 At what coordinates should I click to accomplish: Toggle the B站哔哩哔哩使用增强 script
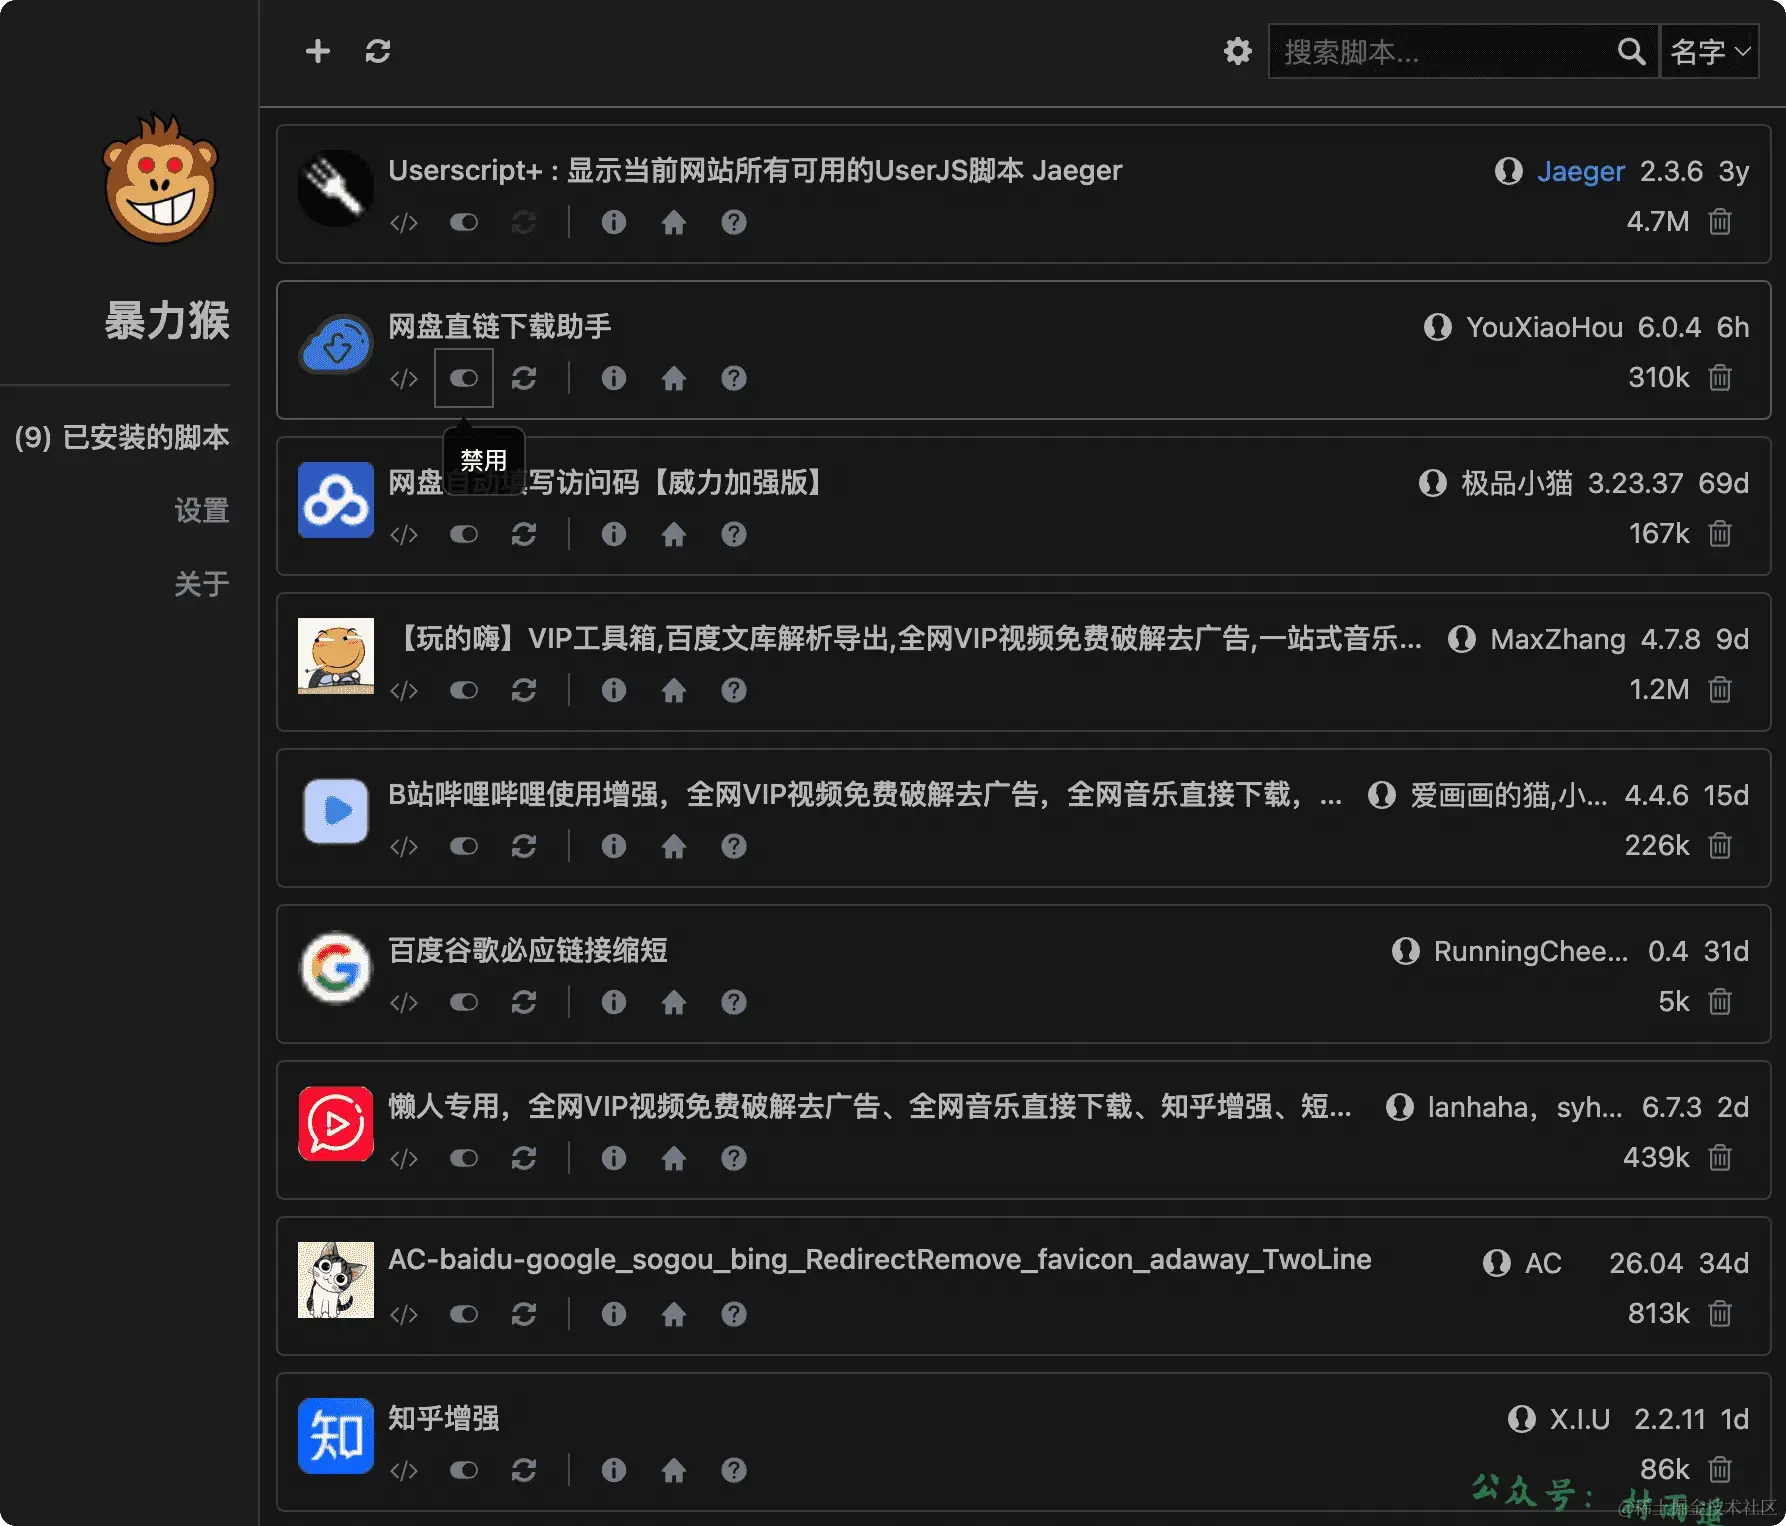pos(464,846)
